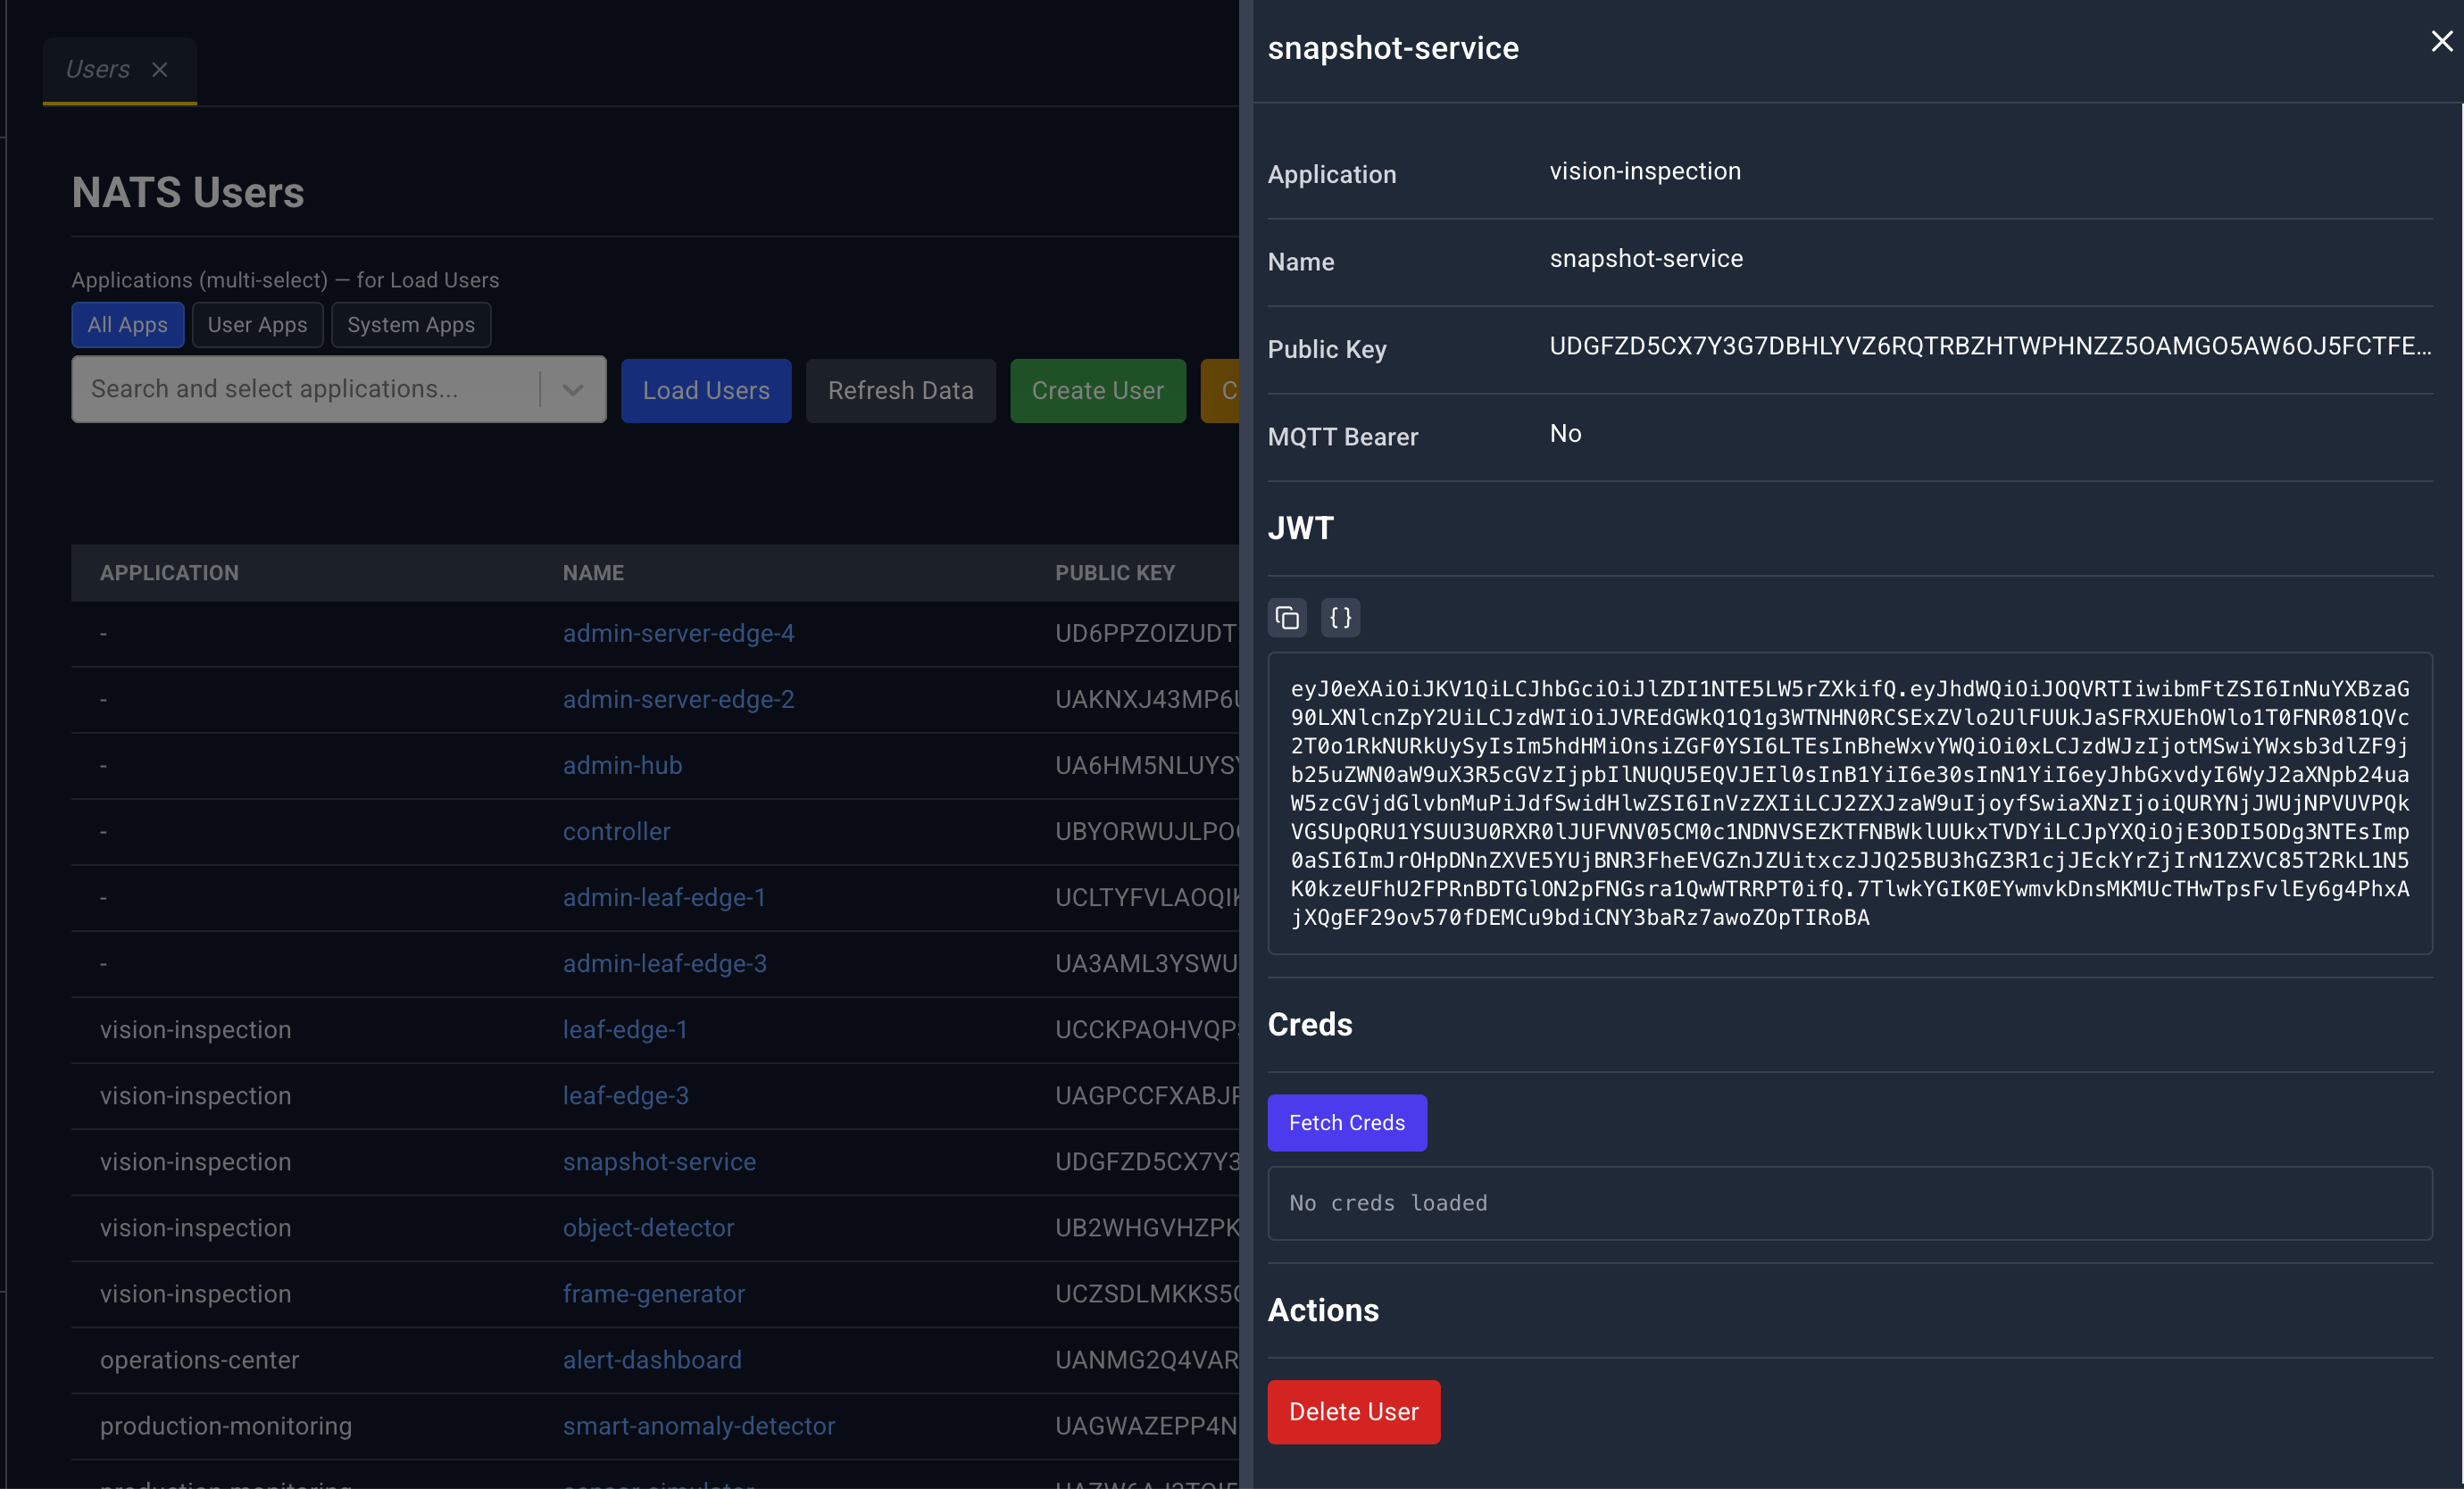Click the APPLICATION column header
Image resolution: width=2464 pixels, height=1489 pixels.
(x=169, y=573)
